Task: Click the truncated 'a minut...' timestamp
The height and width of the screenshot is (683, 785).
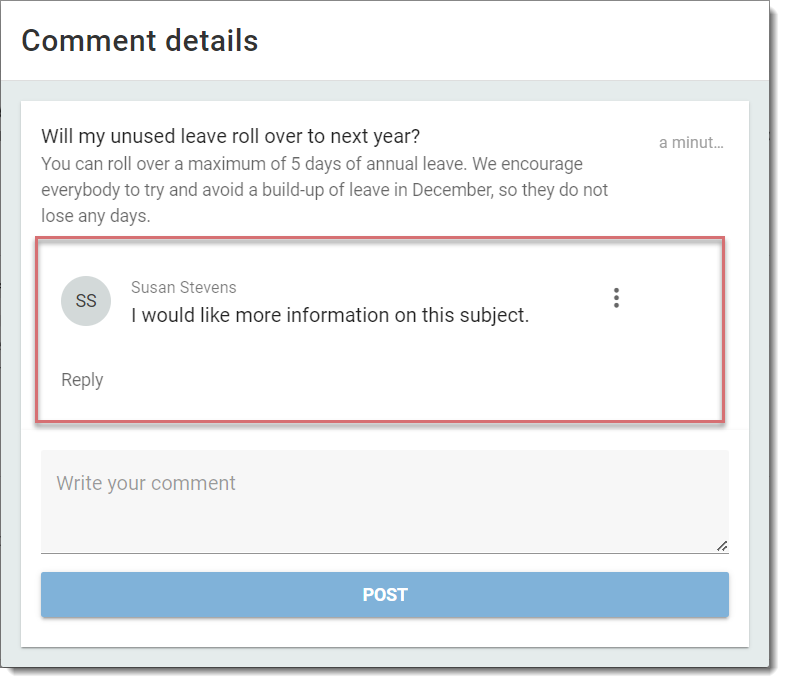Action: point(691,143)
